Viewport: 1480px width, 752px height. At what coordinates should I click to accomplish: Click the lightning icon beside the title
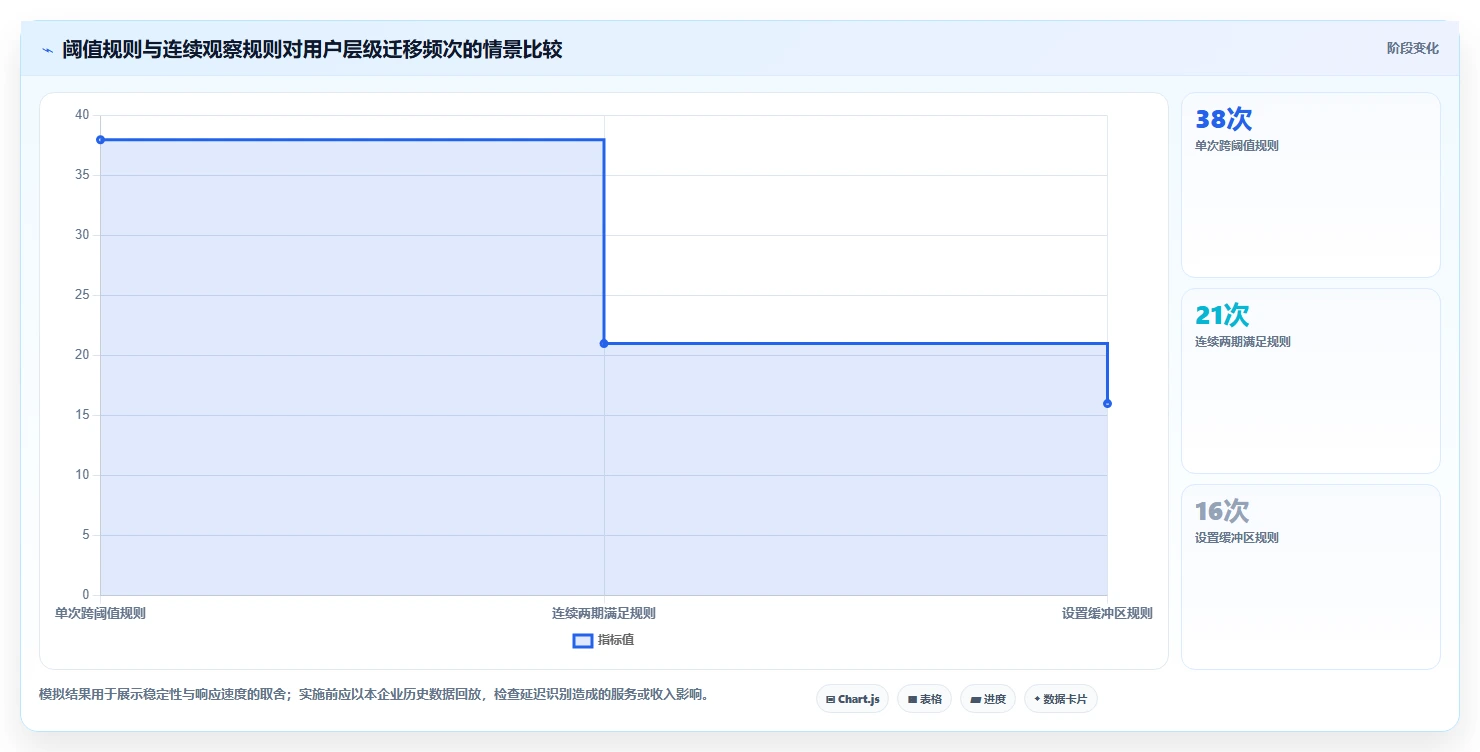pos(47,50)
